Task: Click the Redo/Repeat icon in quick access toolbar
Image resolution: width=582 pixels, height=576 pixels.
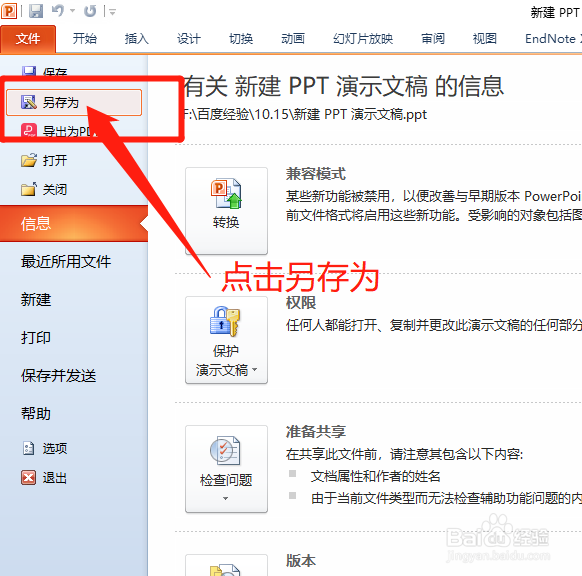Action: 90,11
